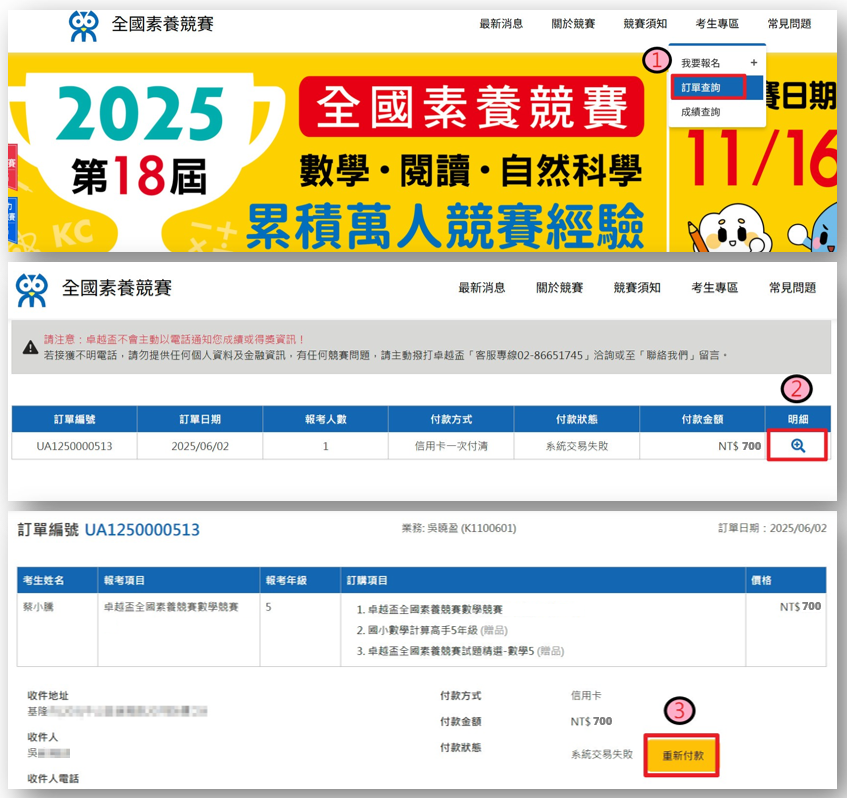Image resolution: width=847 pixels, height=798 pixels.
Task: Click the 收件地址 label
Action: pyautogui.click(x=48, y=695)
